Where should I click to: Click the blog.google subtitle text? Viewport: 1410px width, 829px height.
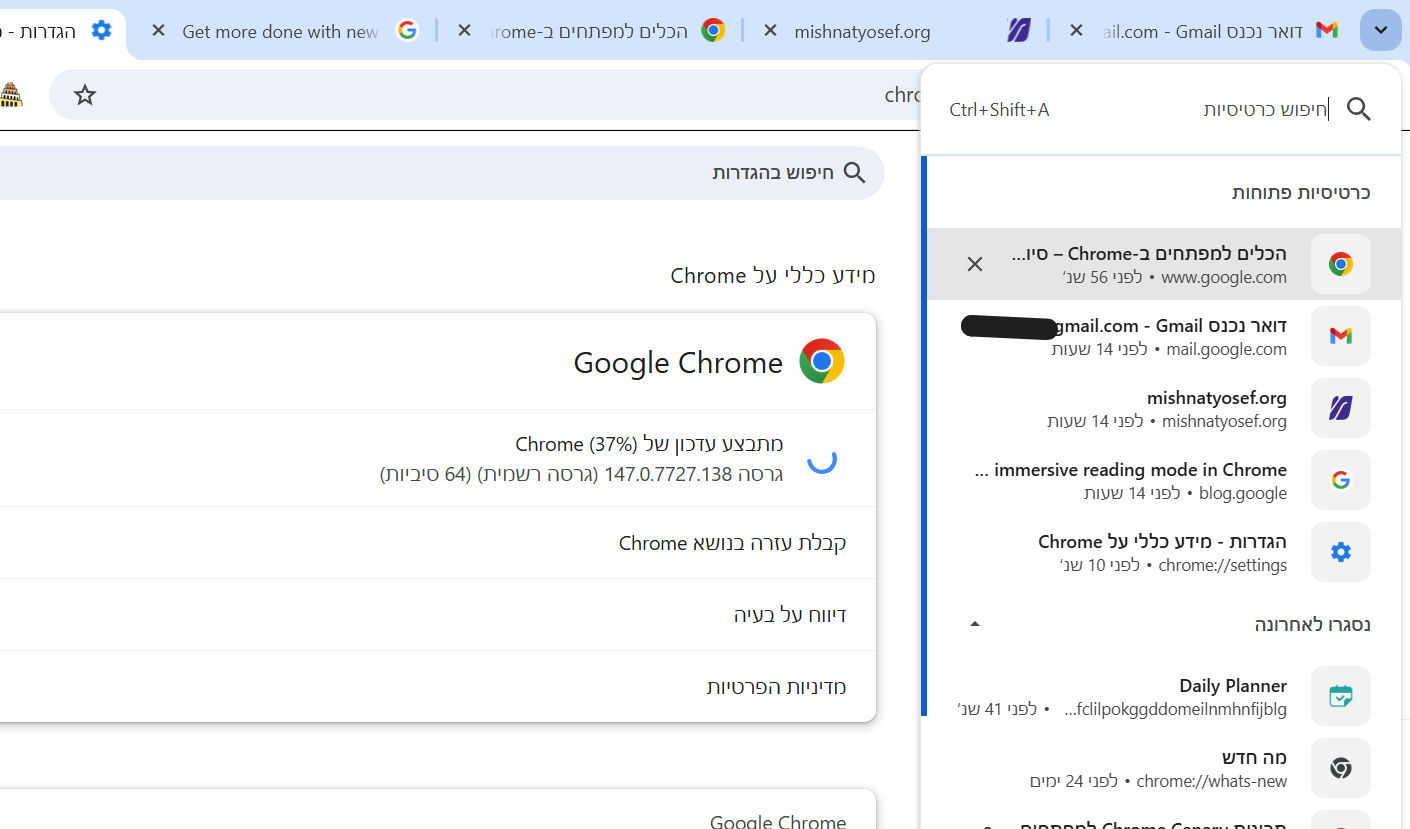[1242, 493]
